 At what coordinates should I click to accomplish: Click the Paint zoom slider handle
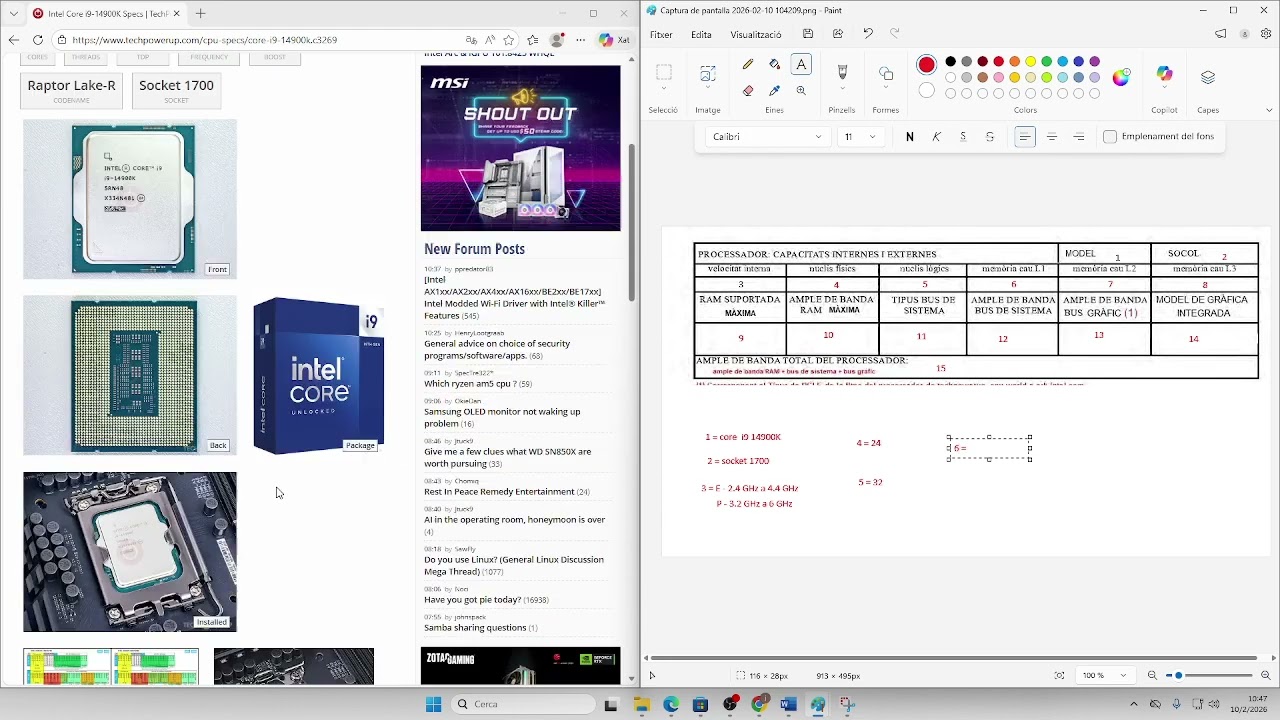(1178, 676)
